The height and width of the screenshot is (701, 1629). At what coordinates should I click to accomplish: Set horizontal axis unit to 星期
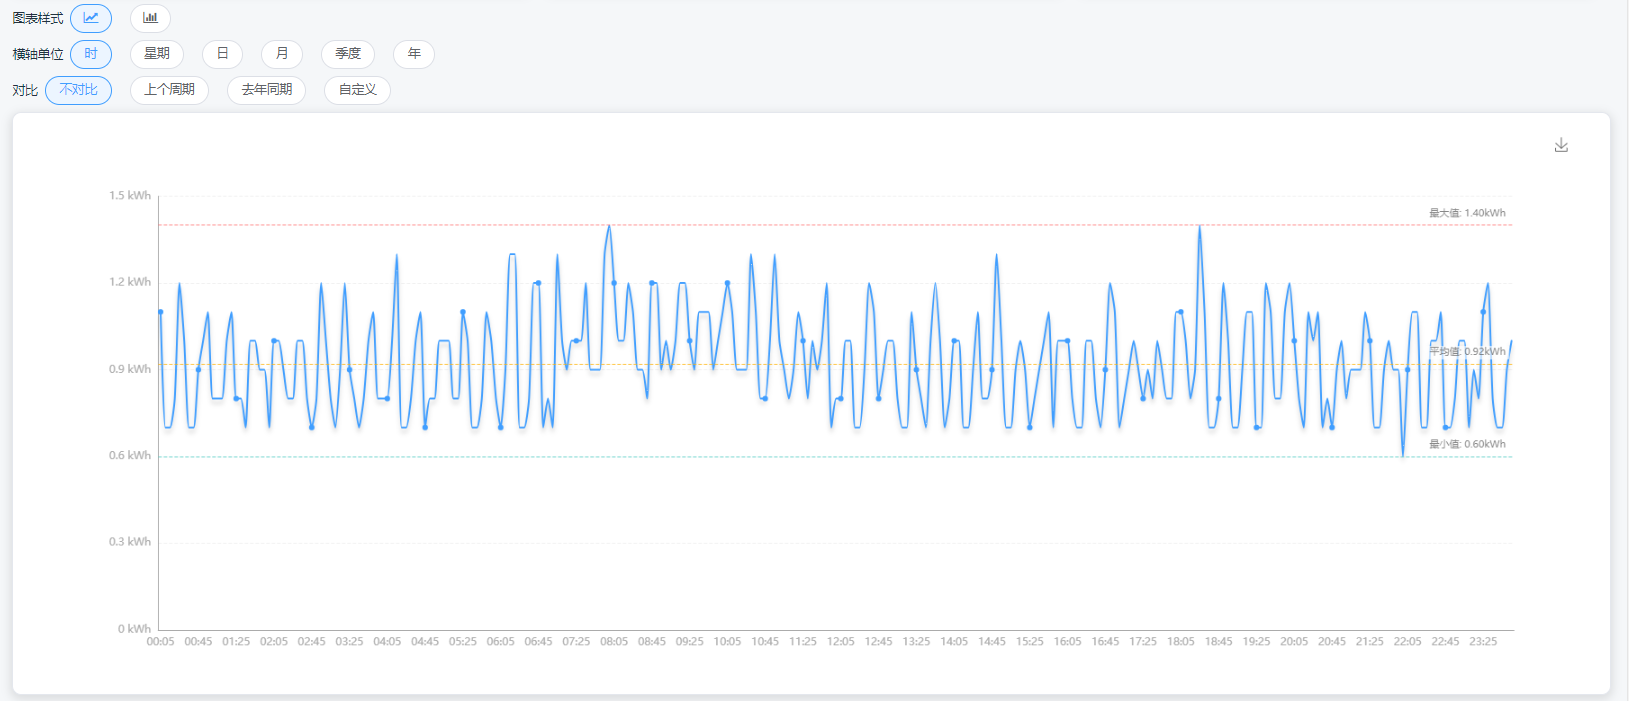click(x=157, y=54)
